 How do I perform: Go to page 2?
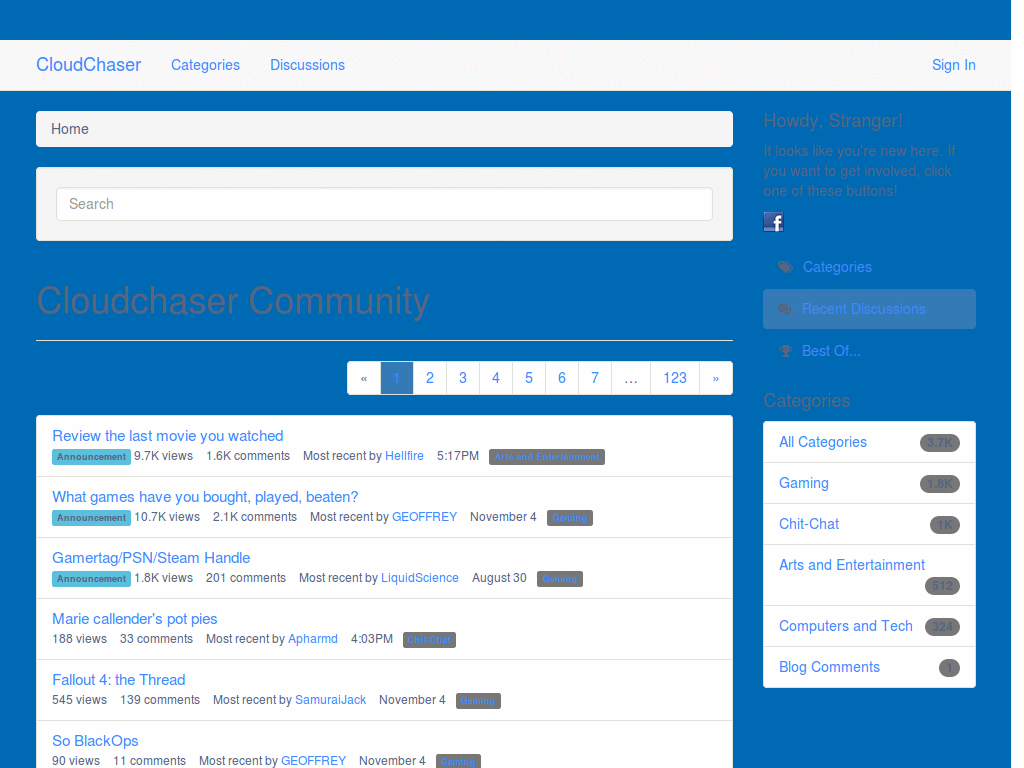(x=430, y=378)
